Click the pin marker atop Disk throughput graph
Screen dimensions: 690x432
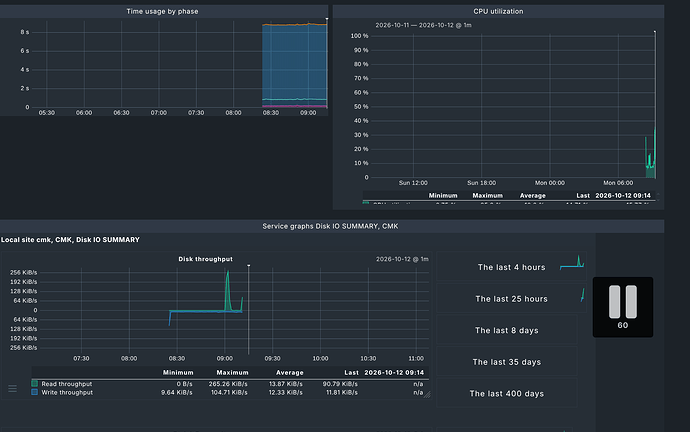tap(249, 266)
